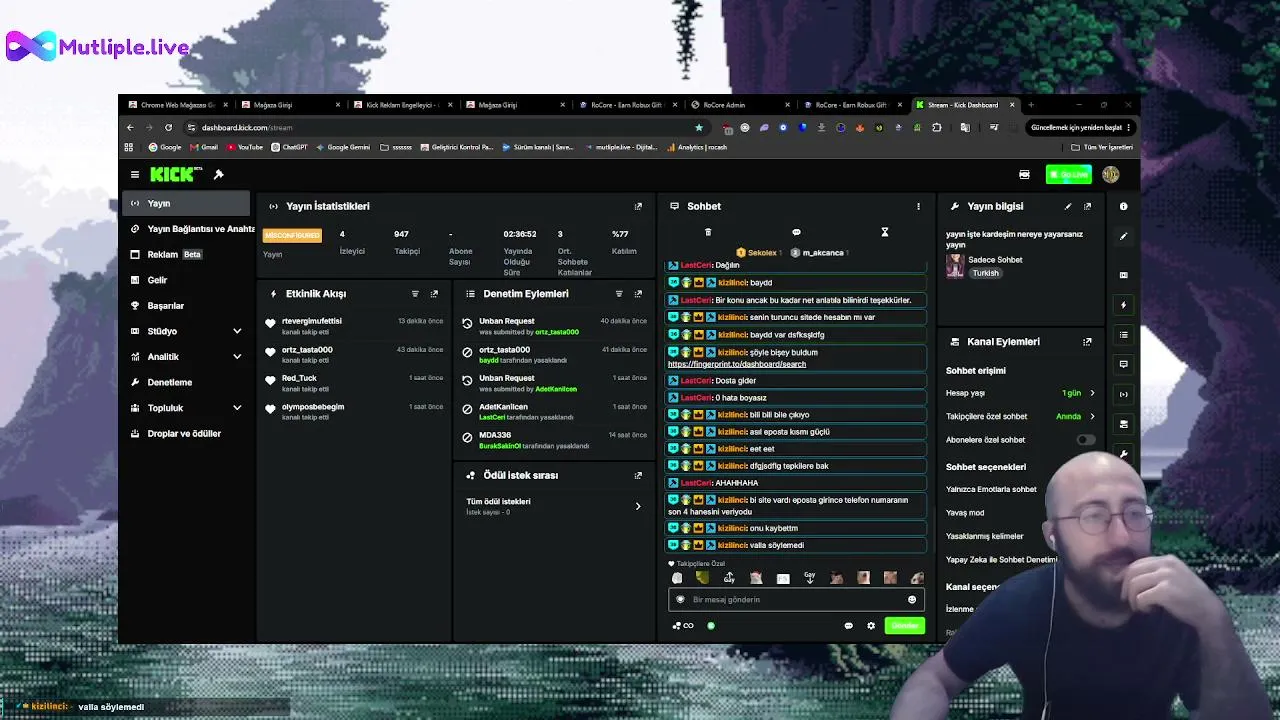Select Yayın in the left sidebar

point(187,204)
